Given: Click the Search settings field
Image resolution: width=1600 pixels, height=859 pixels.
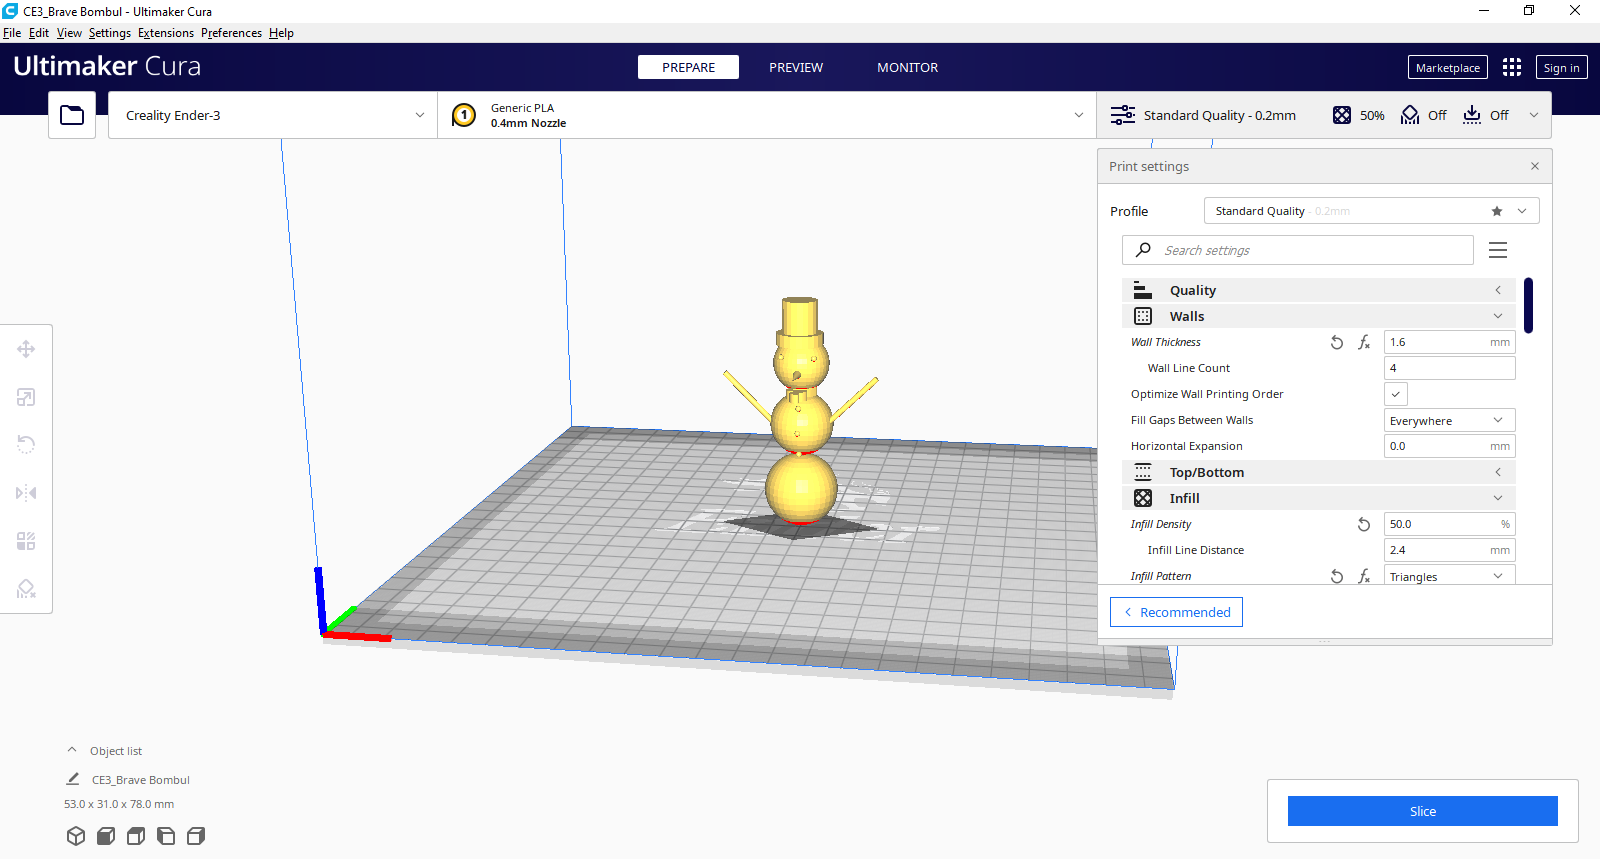Looking at the screenshot, I should (x=1298, y=250).
